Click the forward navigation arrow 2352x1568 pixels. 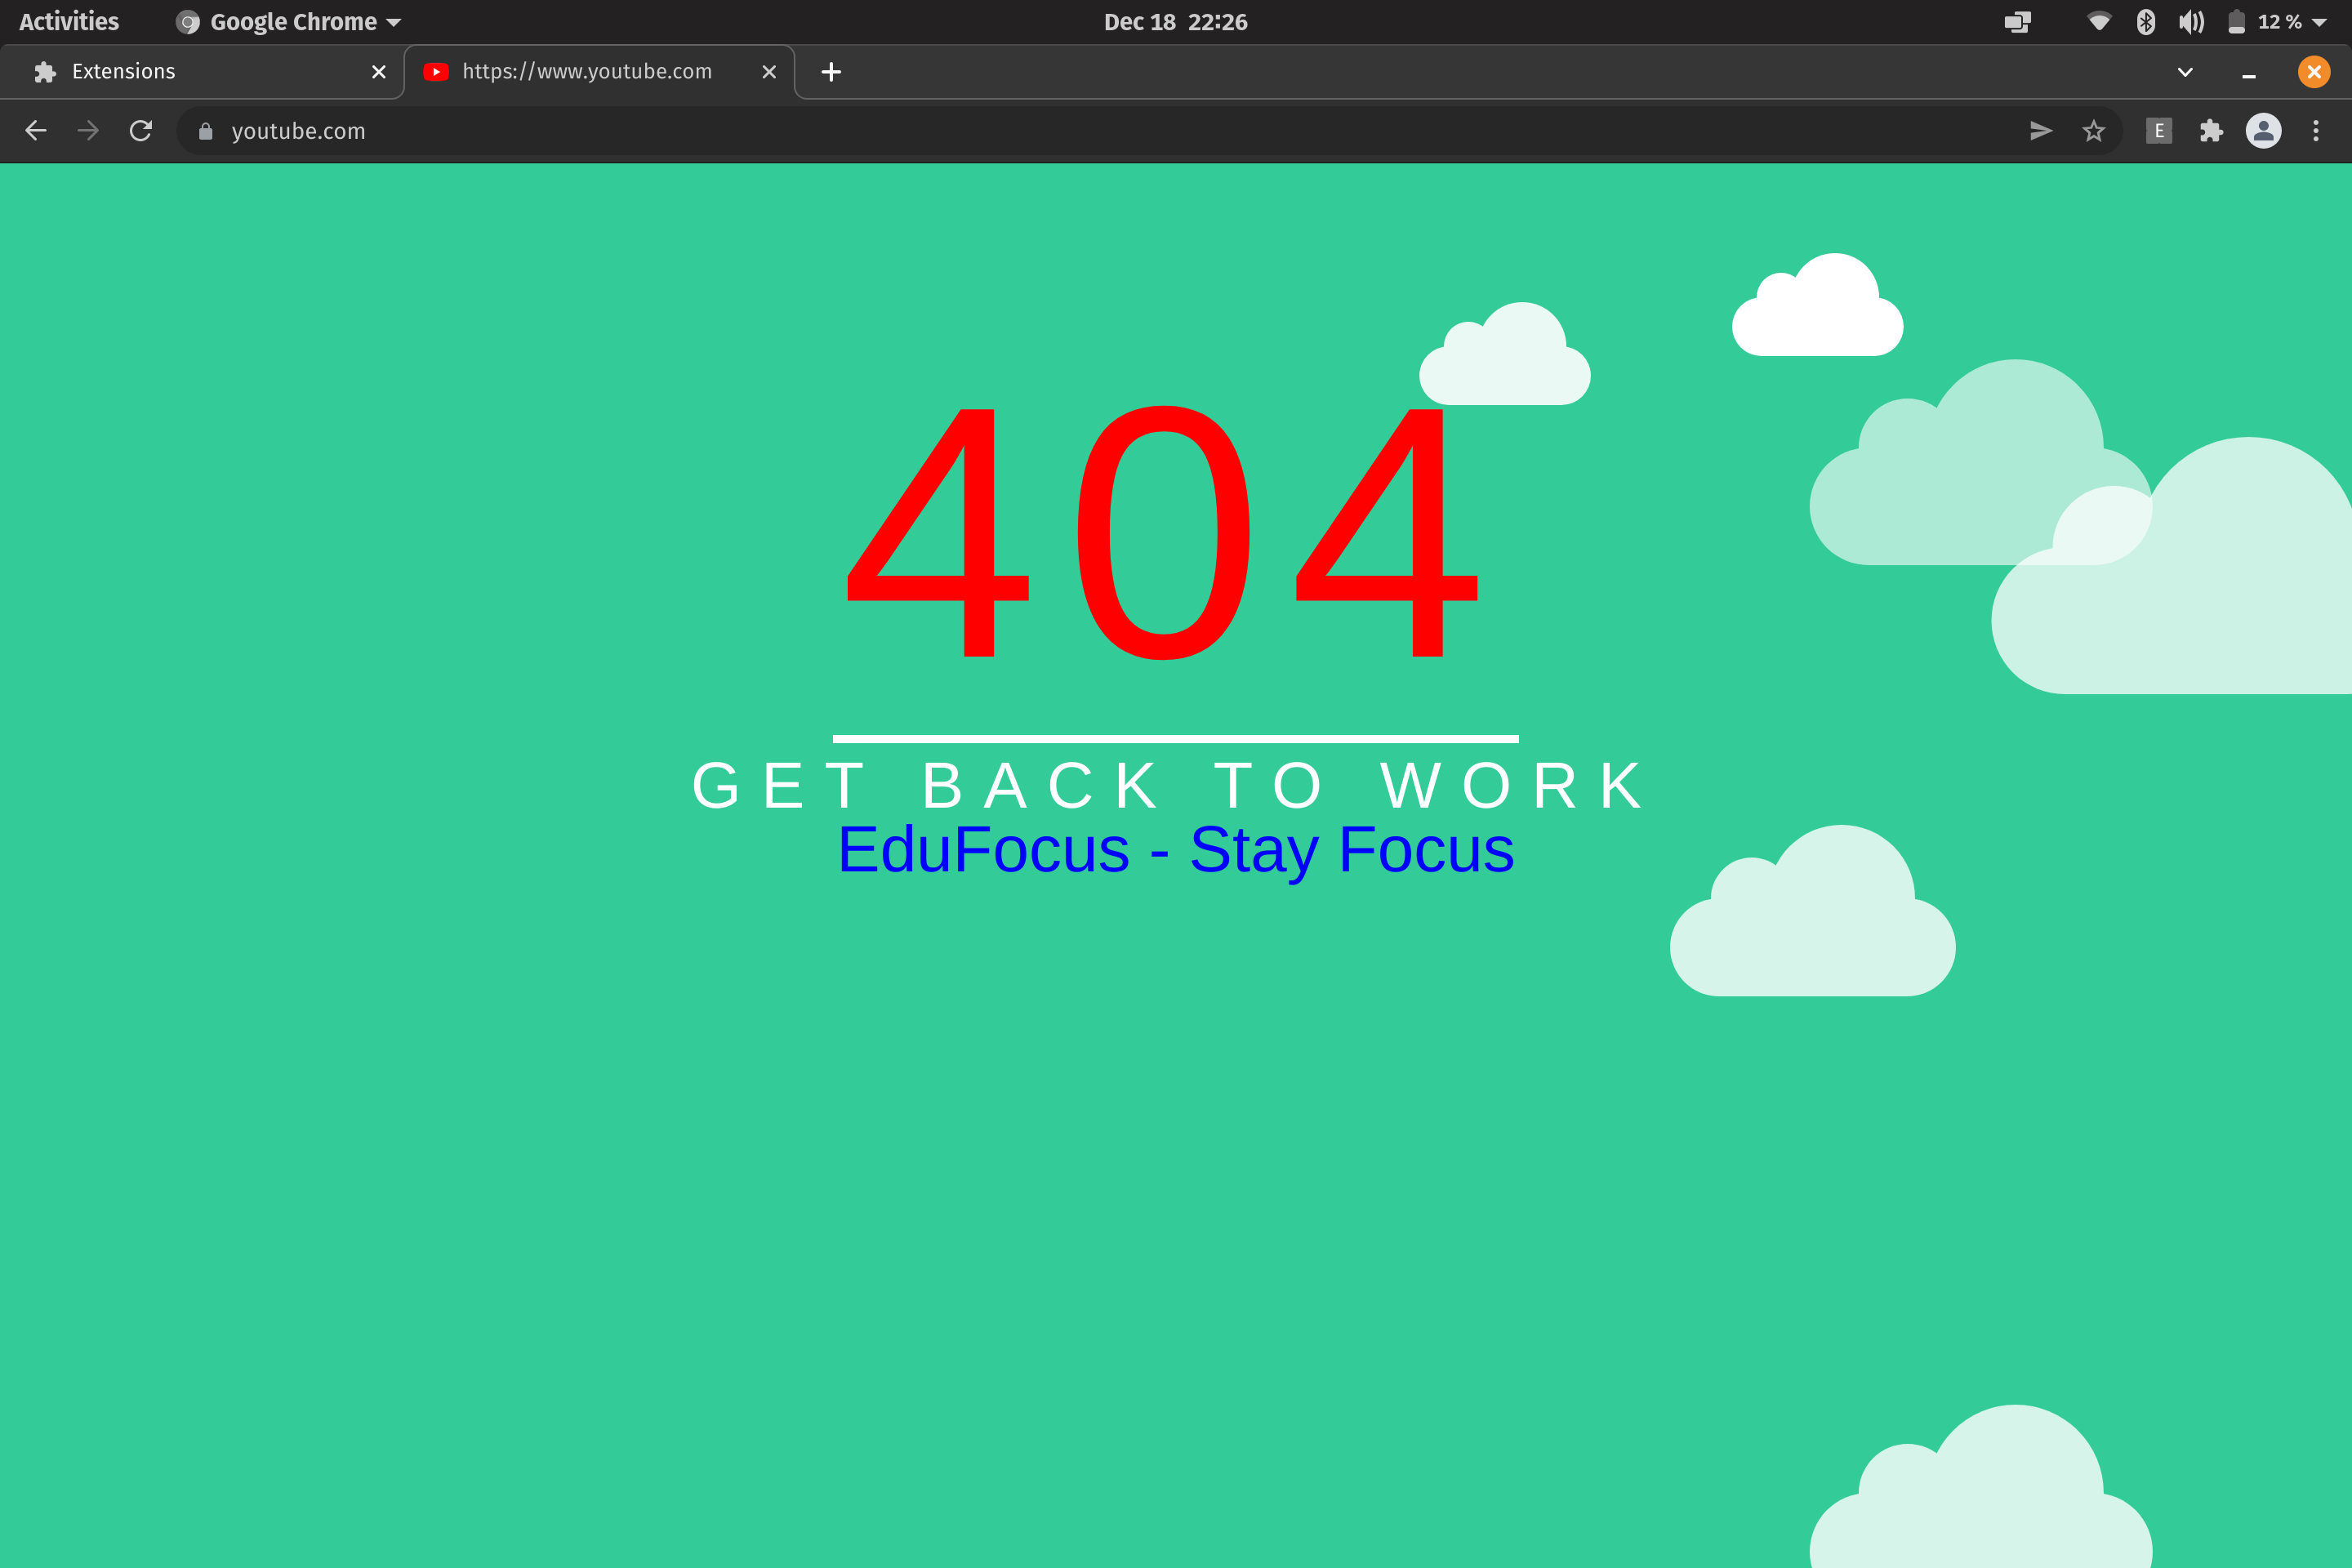[x=88, y=131]
